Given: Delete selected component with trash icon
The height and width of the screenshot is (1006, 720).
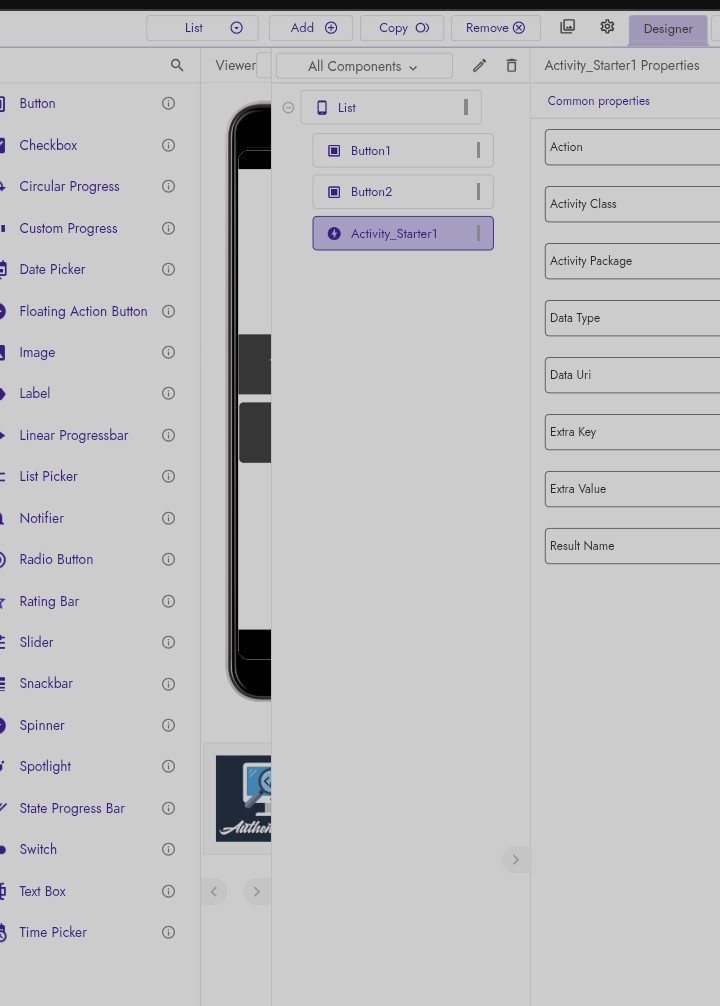Looking at the screenshot, I should pos(511,65).
